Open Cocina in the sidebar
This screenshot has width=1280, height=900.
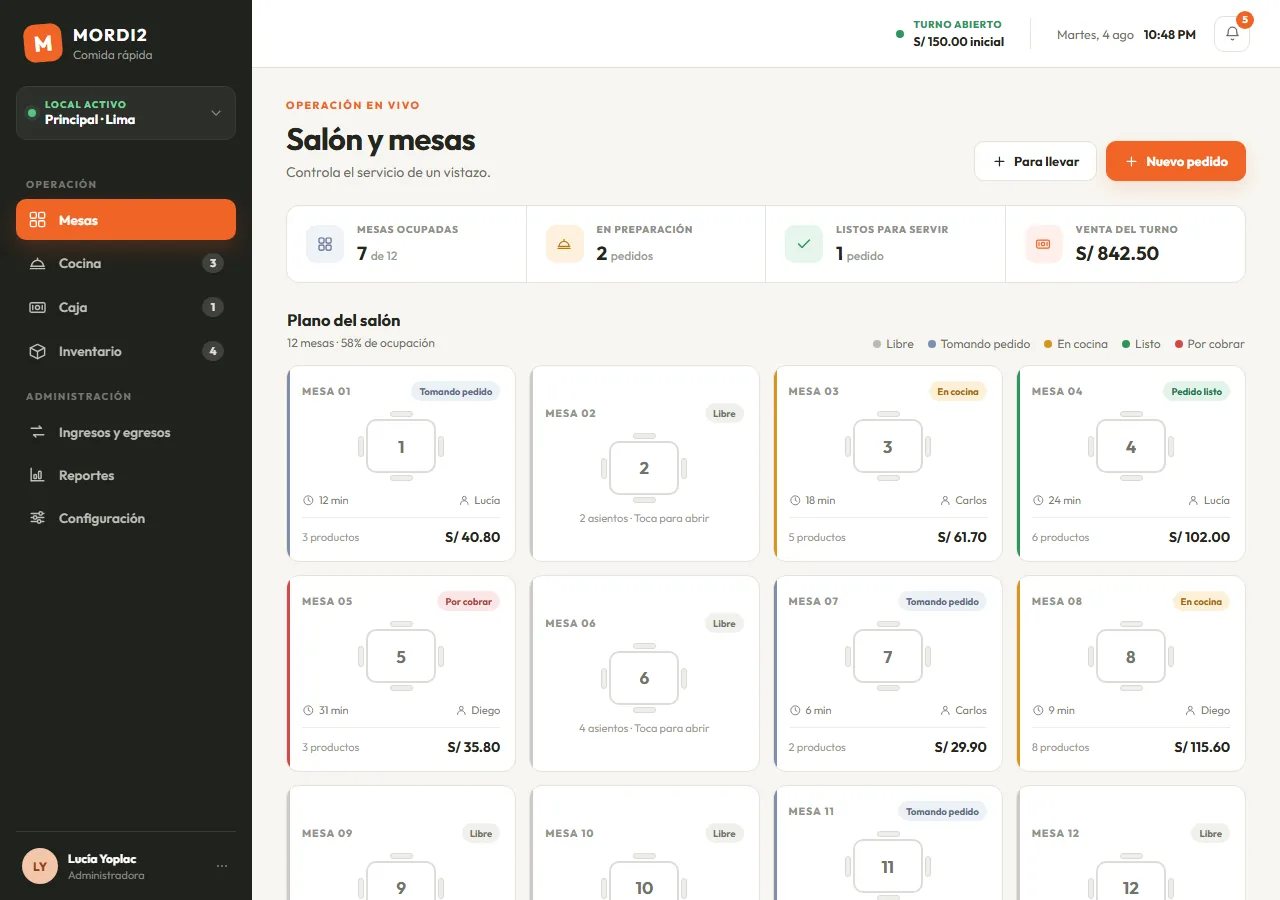point(126,264)
